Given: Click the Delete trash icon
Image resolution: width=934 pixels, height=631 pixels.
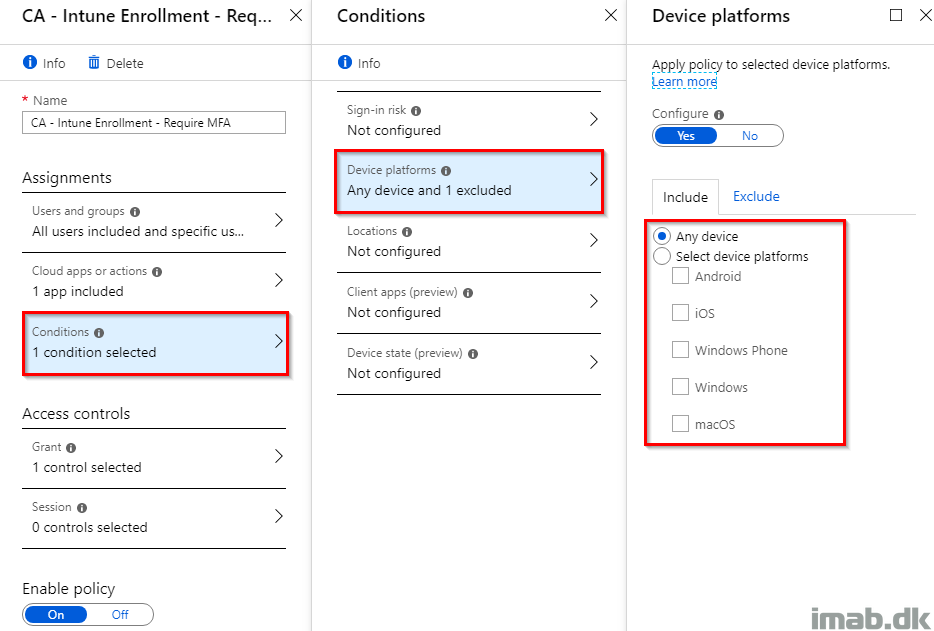Looking at the screenshot, I should [94, 63].
